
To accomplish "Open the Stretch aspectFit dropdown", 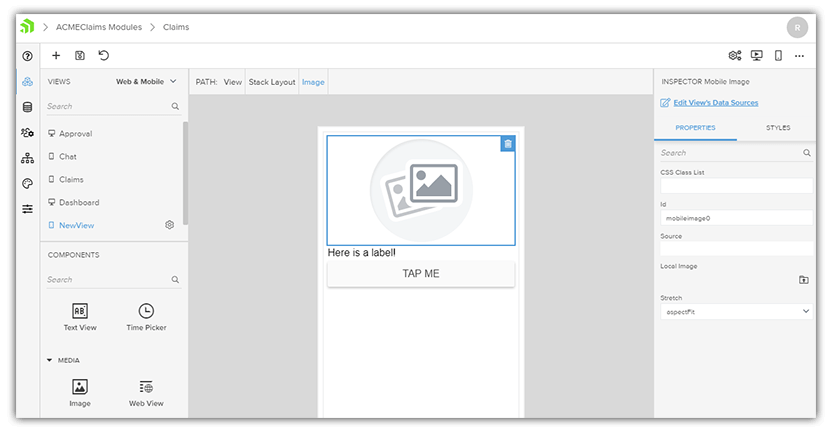I will point(737,312).
